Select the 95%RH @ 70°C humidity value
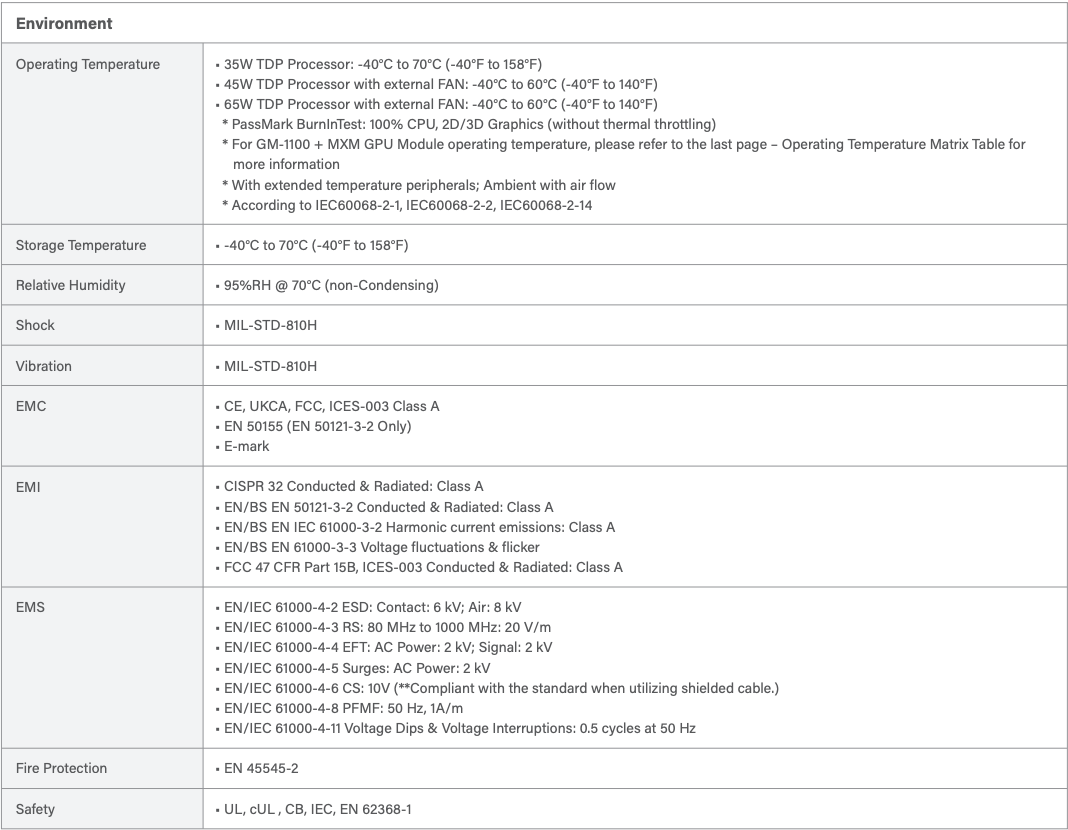The width and height of the screenshot is (1068, 830). [x=328, y=285]
